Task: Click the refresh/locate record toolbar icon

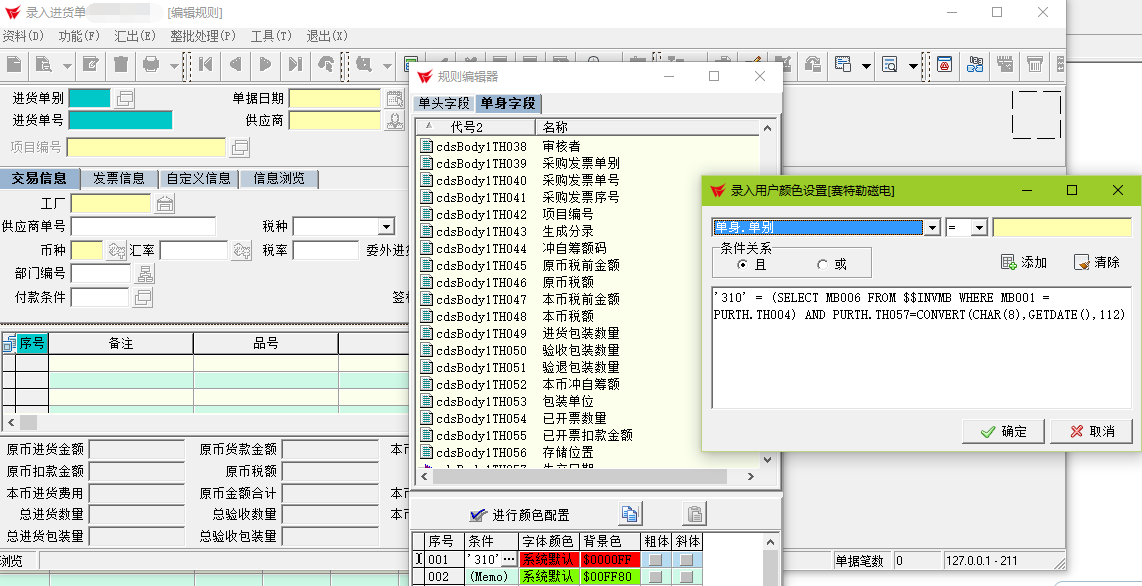Action: [x=326, y=65]
